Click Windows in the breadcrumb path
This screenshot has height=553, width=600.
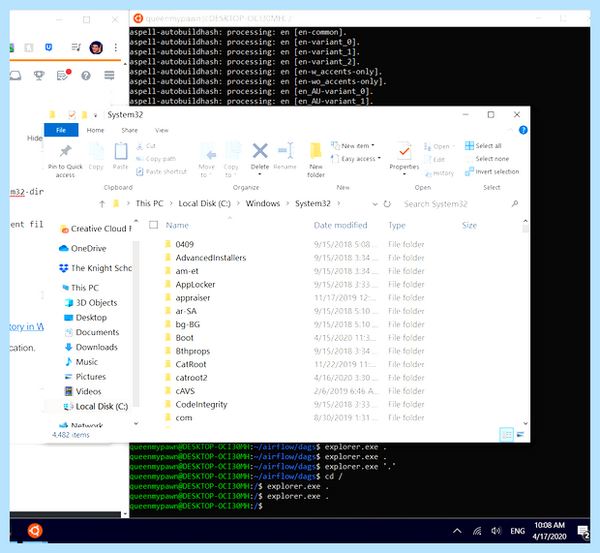click(263, 204)
